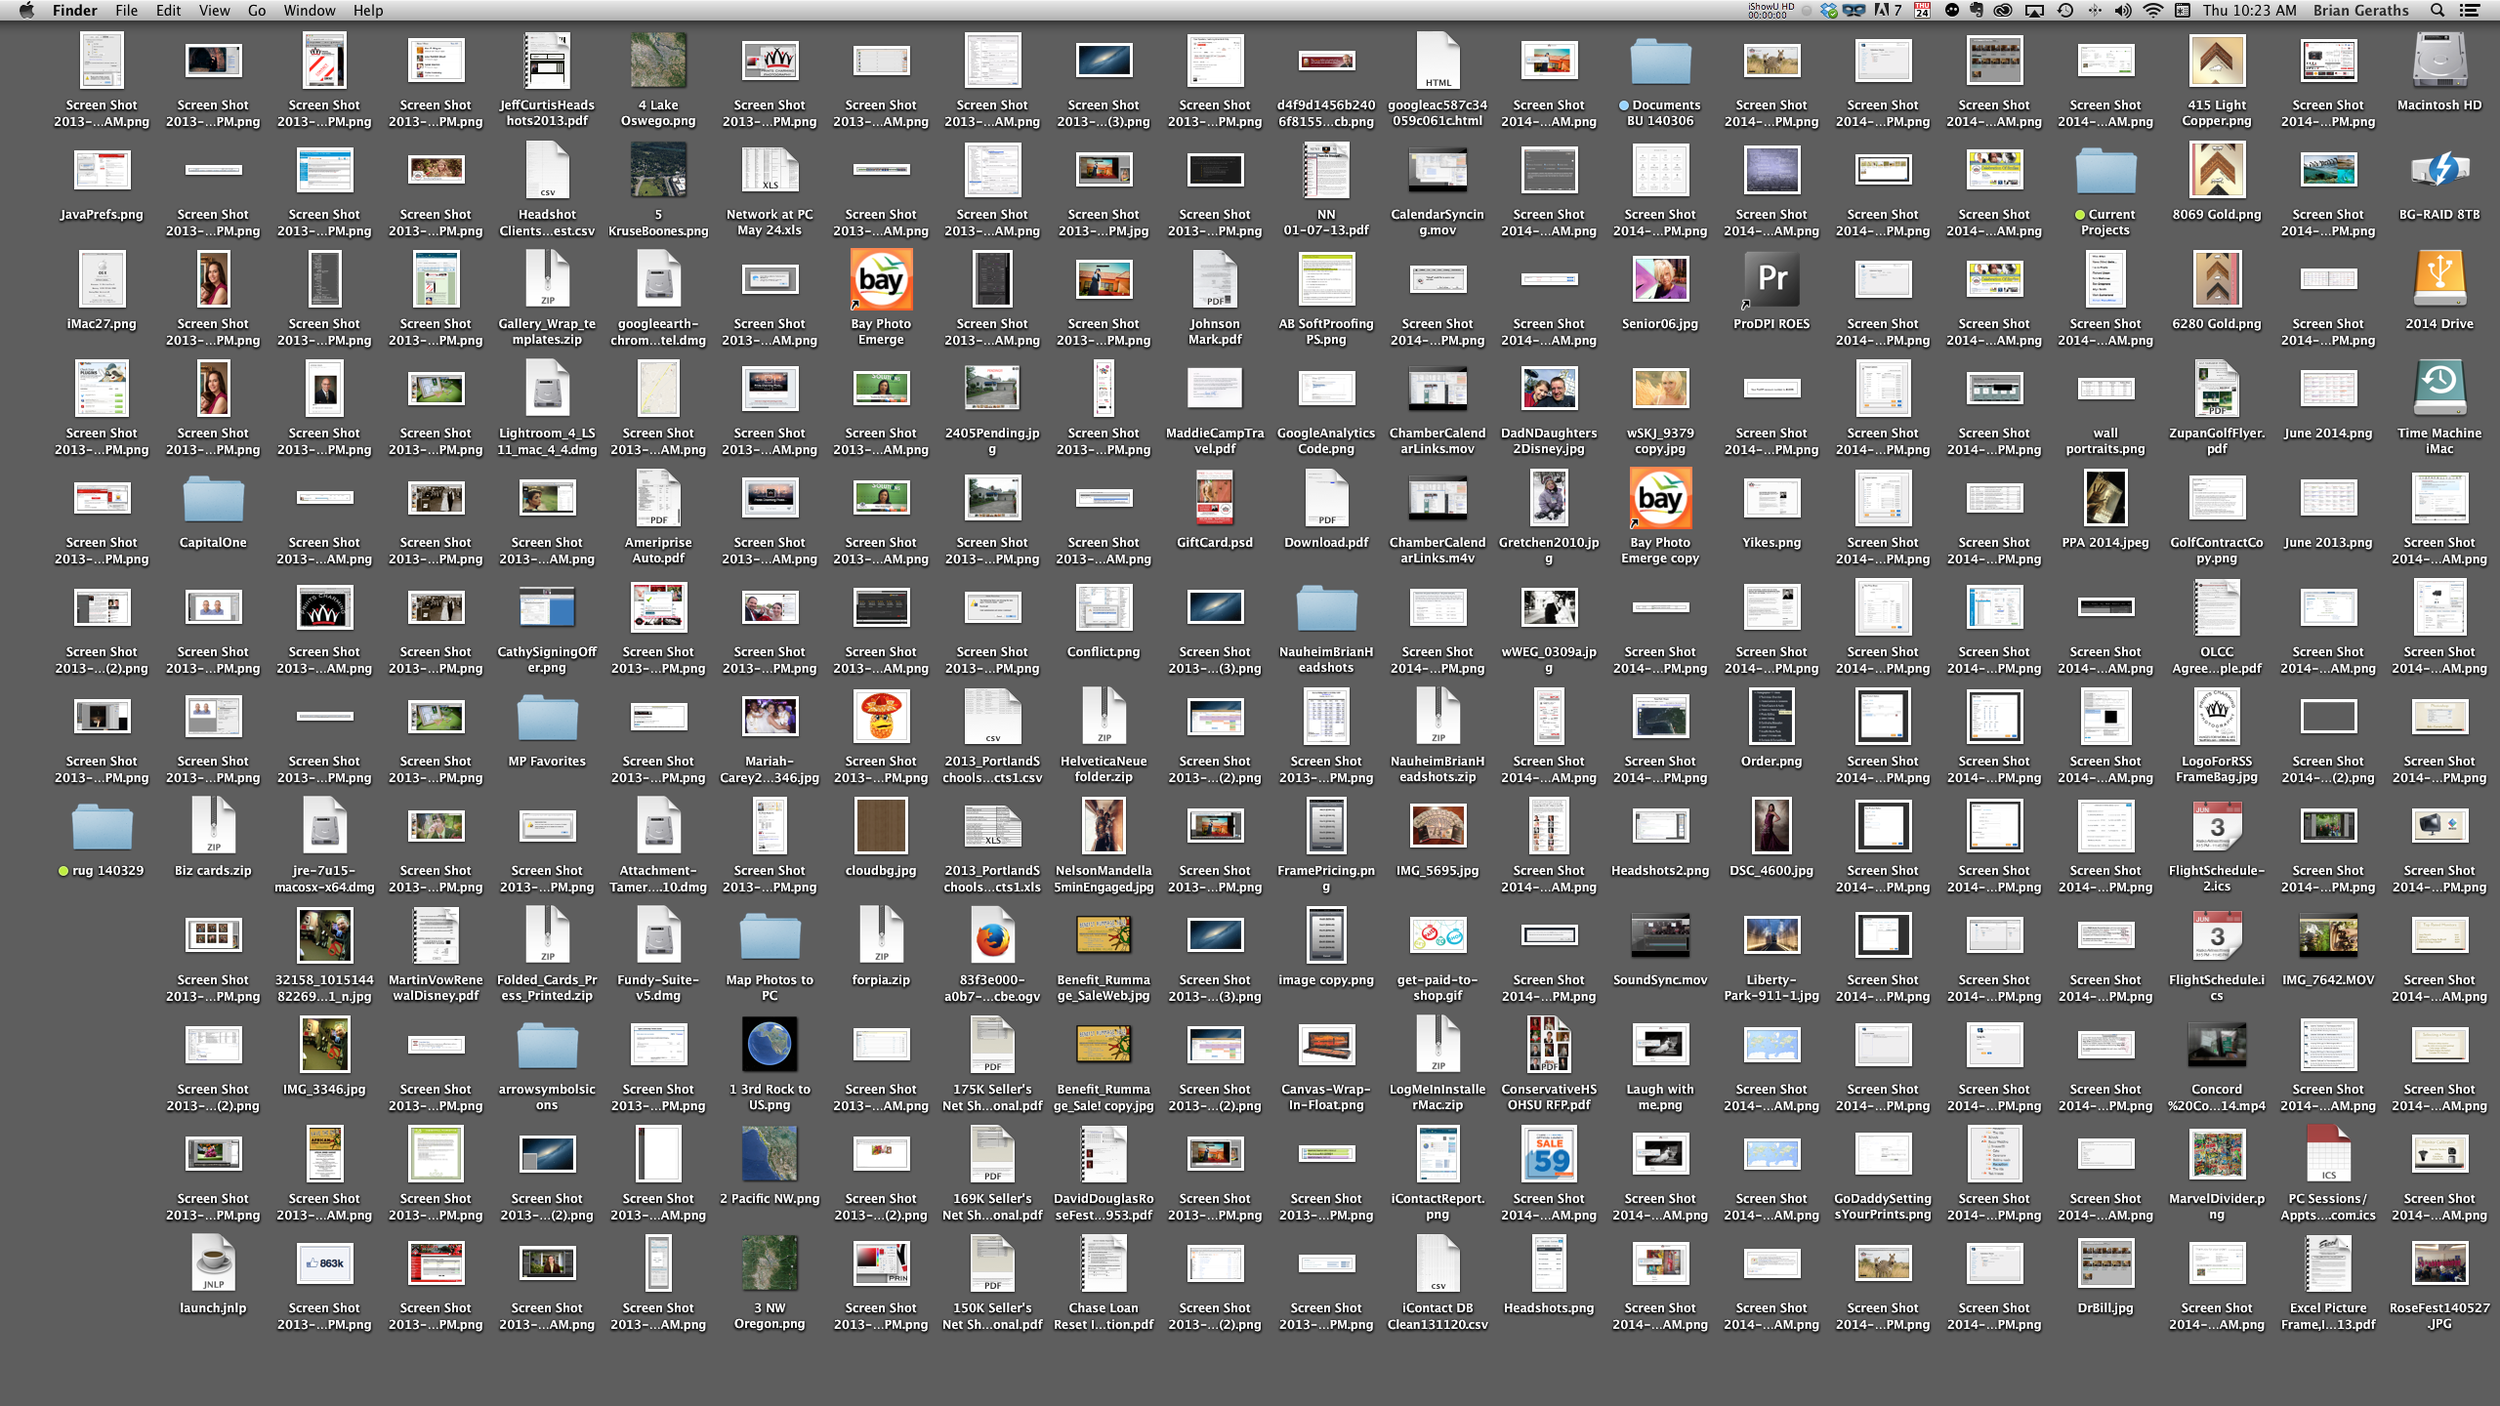Open the BG-RAID 8TB Thunderbolt drive
This screenshot has height=1406, width=2500.
pos(2439,171)
